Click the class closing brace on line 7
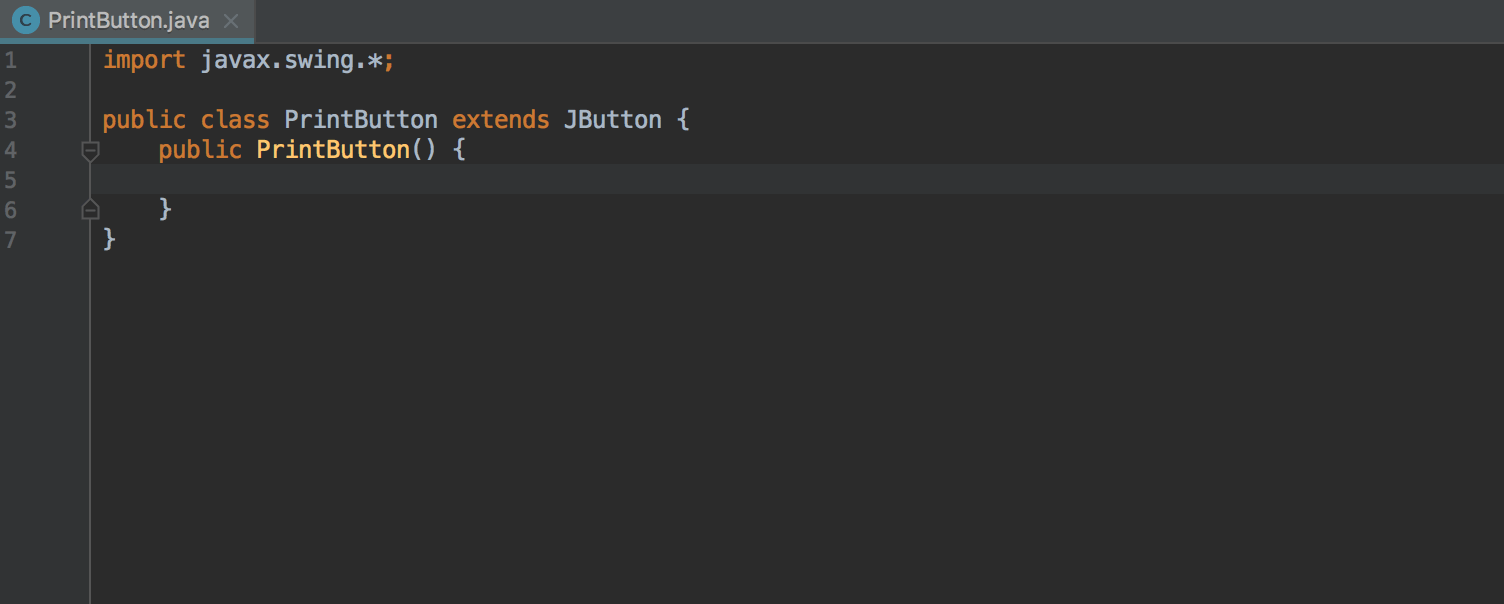1504x604 pixels. point(110,239)
